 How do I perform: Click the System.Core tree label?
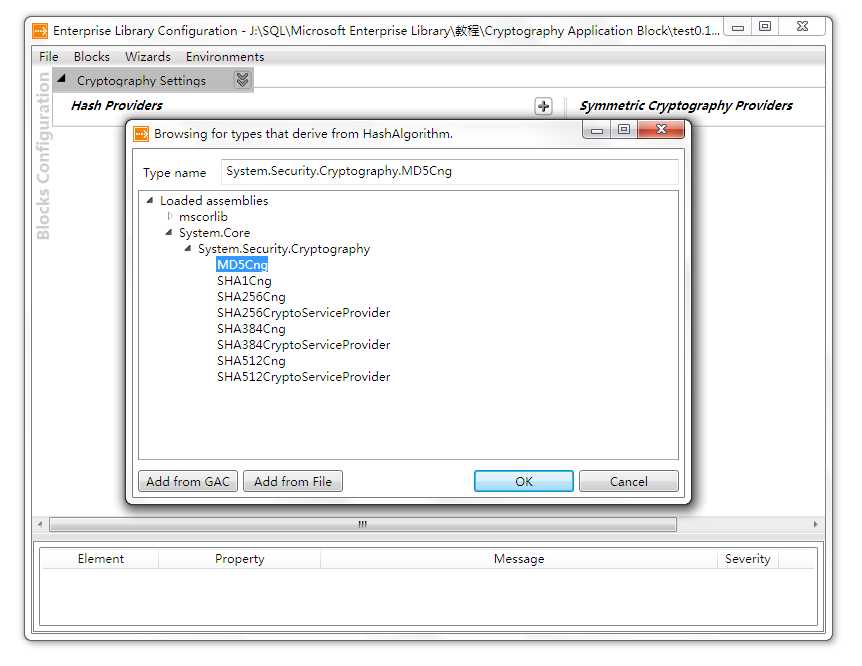click(x=214, y=233)
